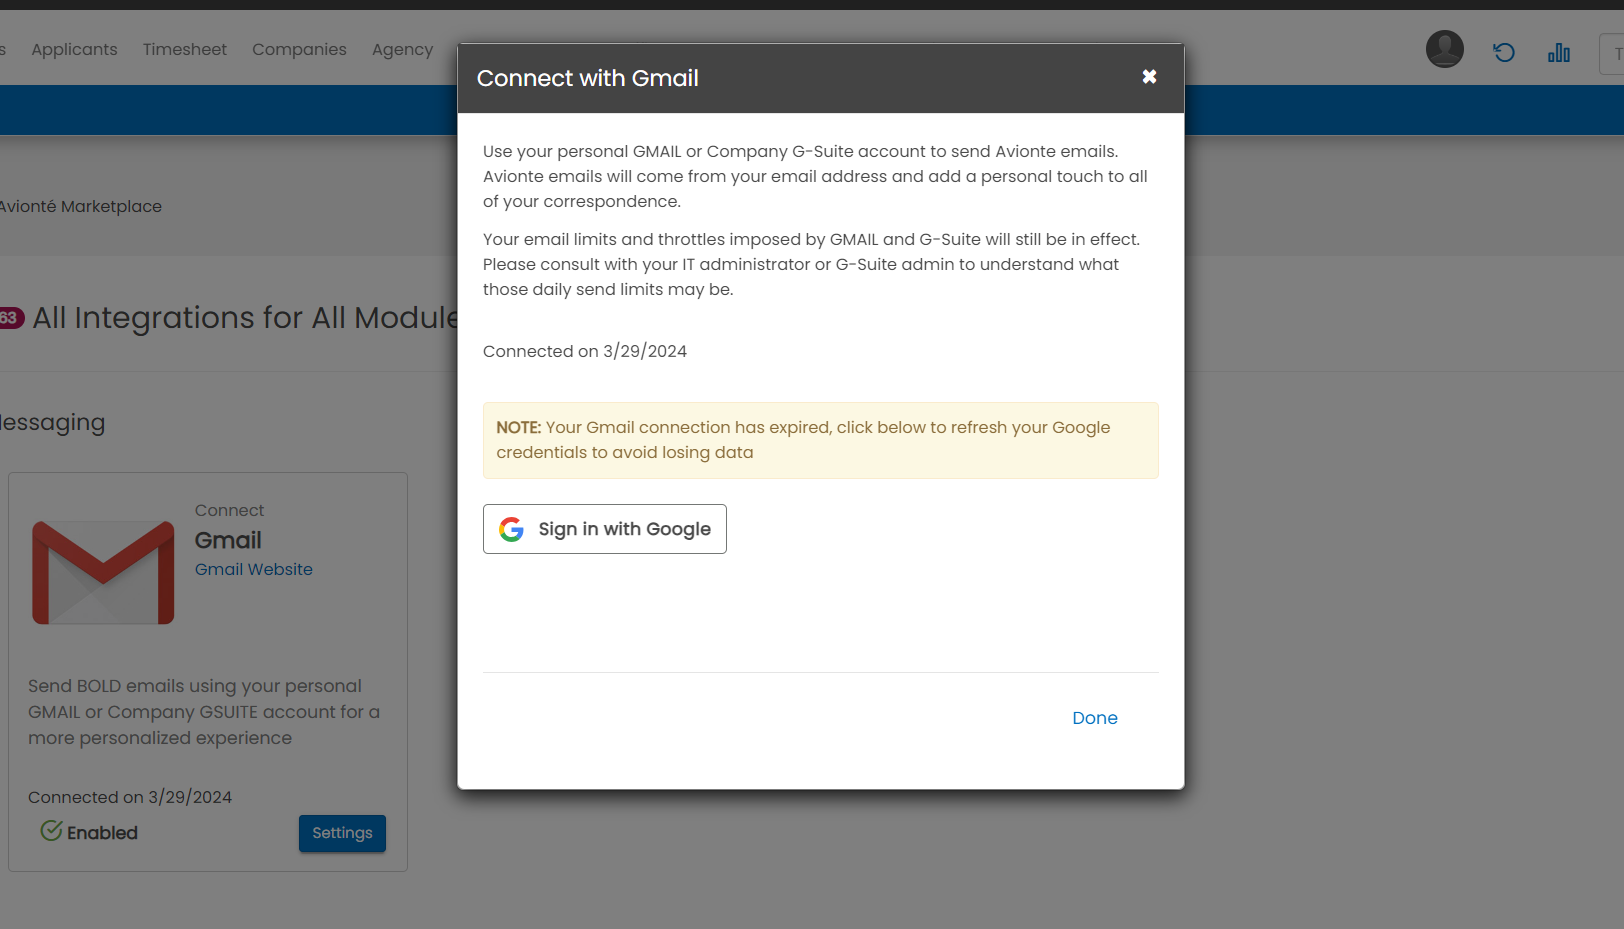This screenshot has width=1624, height=929.
Task: Open the Gmail Website link
Action: (x=253, y=569)
